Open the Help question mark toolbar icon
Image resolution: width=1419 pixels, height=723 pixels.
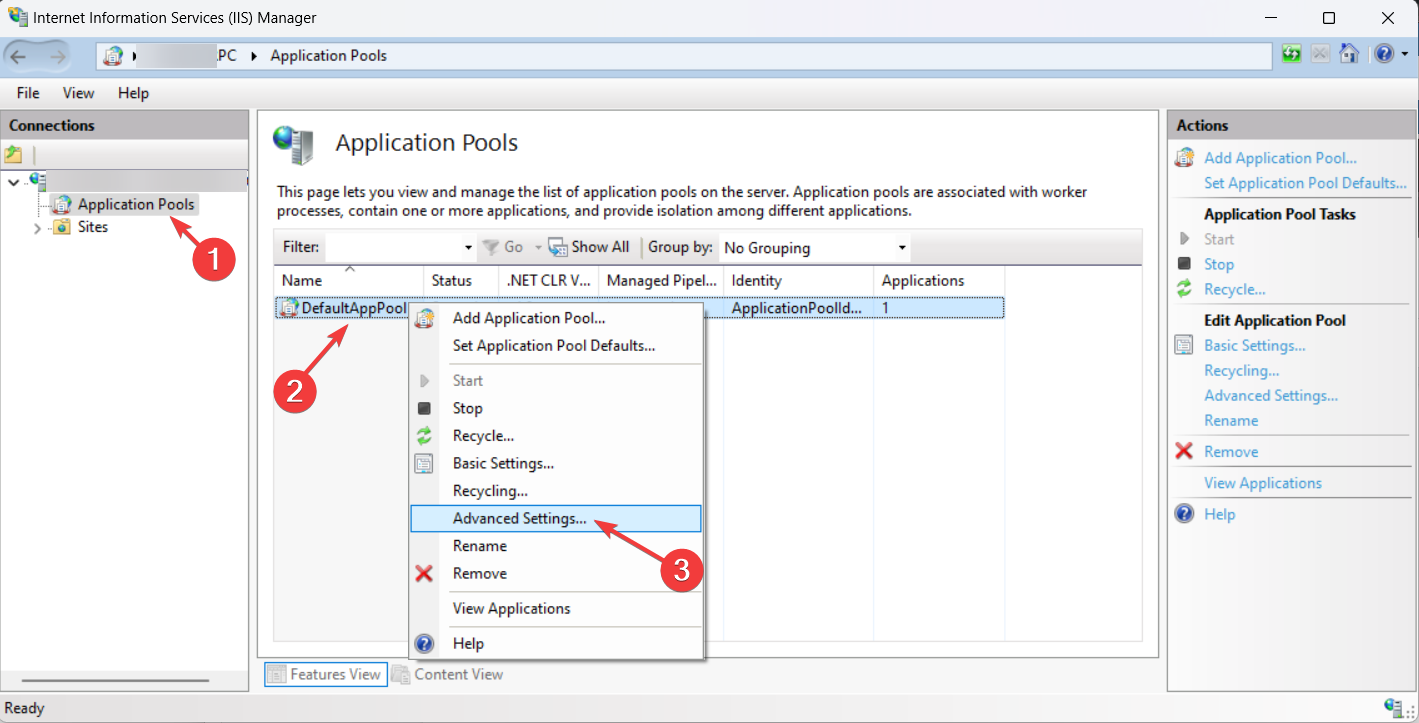point(1383,55)
